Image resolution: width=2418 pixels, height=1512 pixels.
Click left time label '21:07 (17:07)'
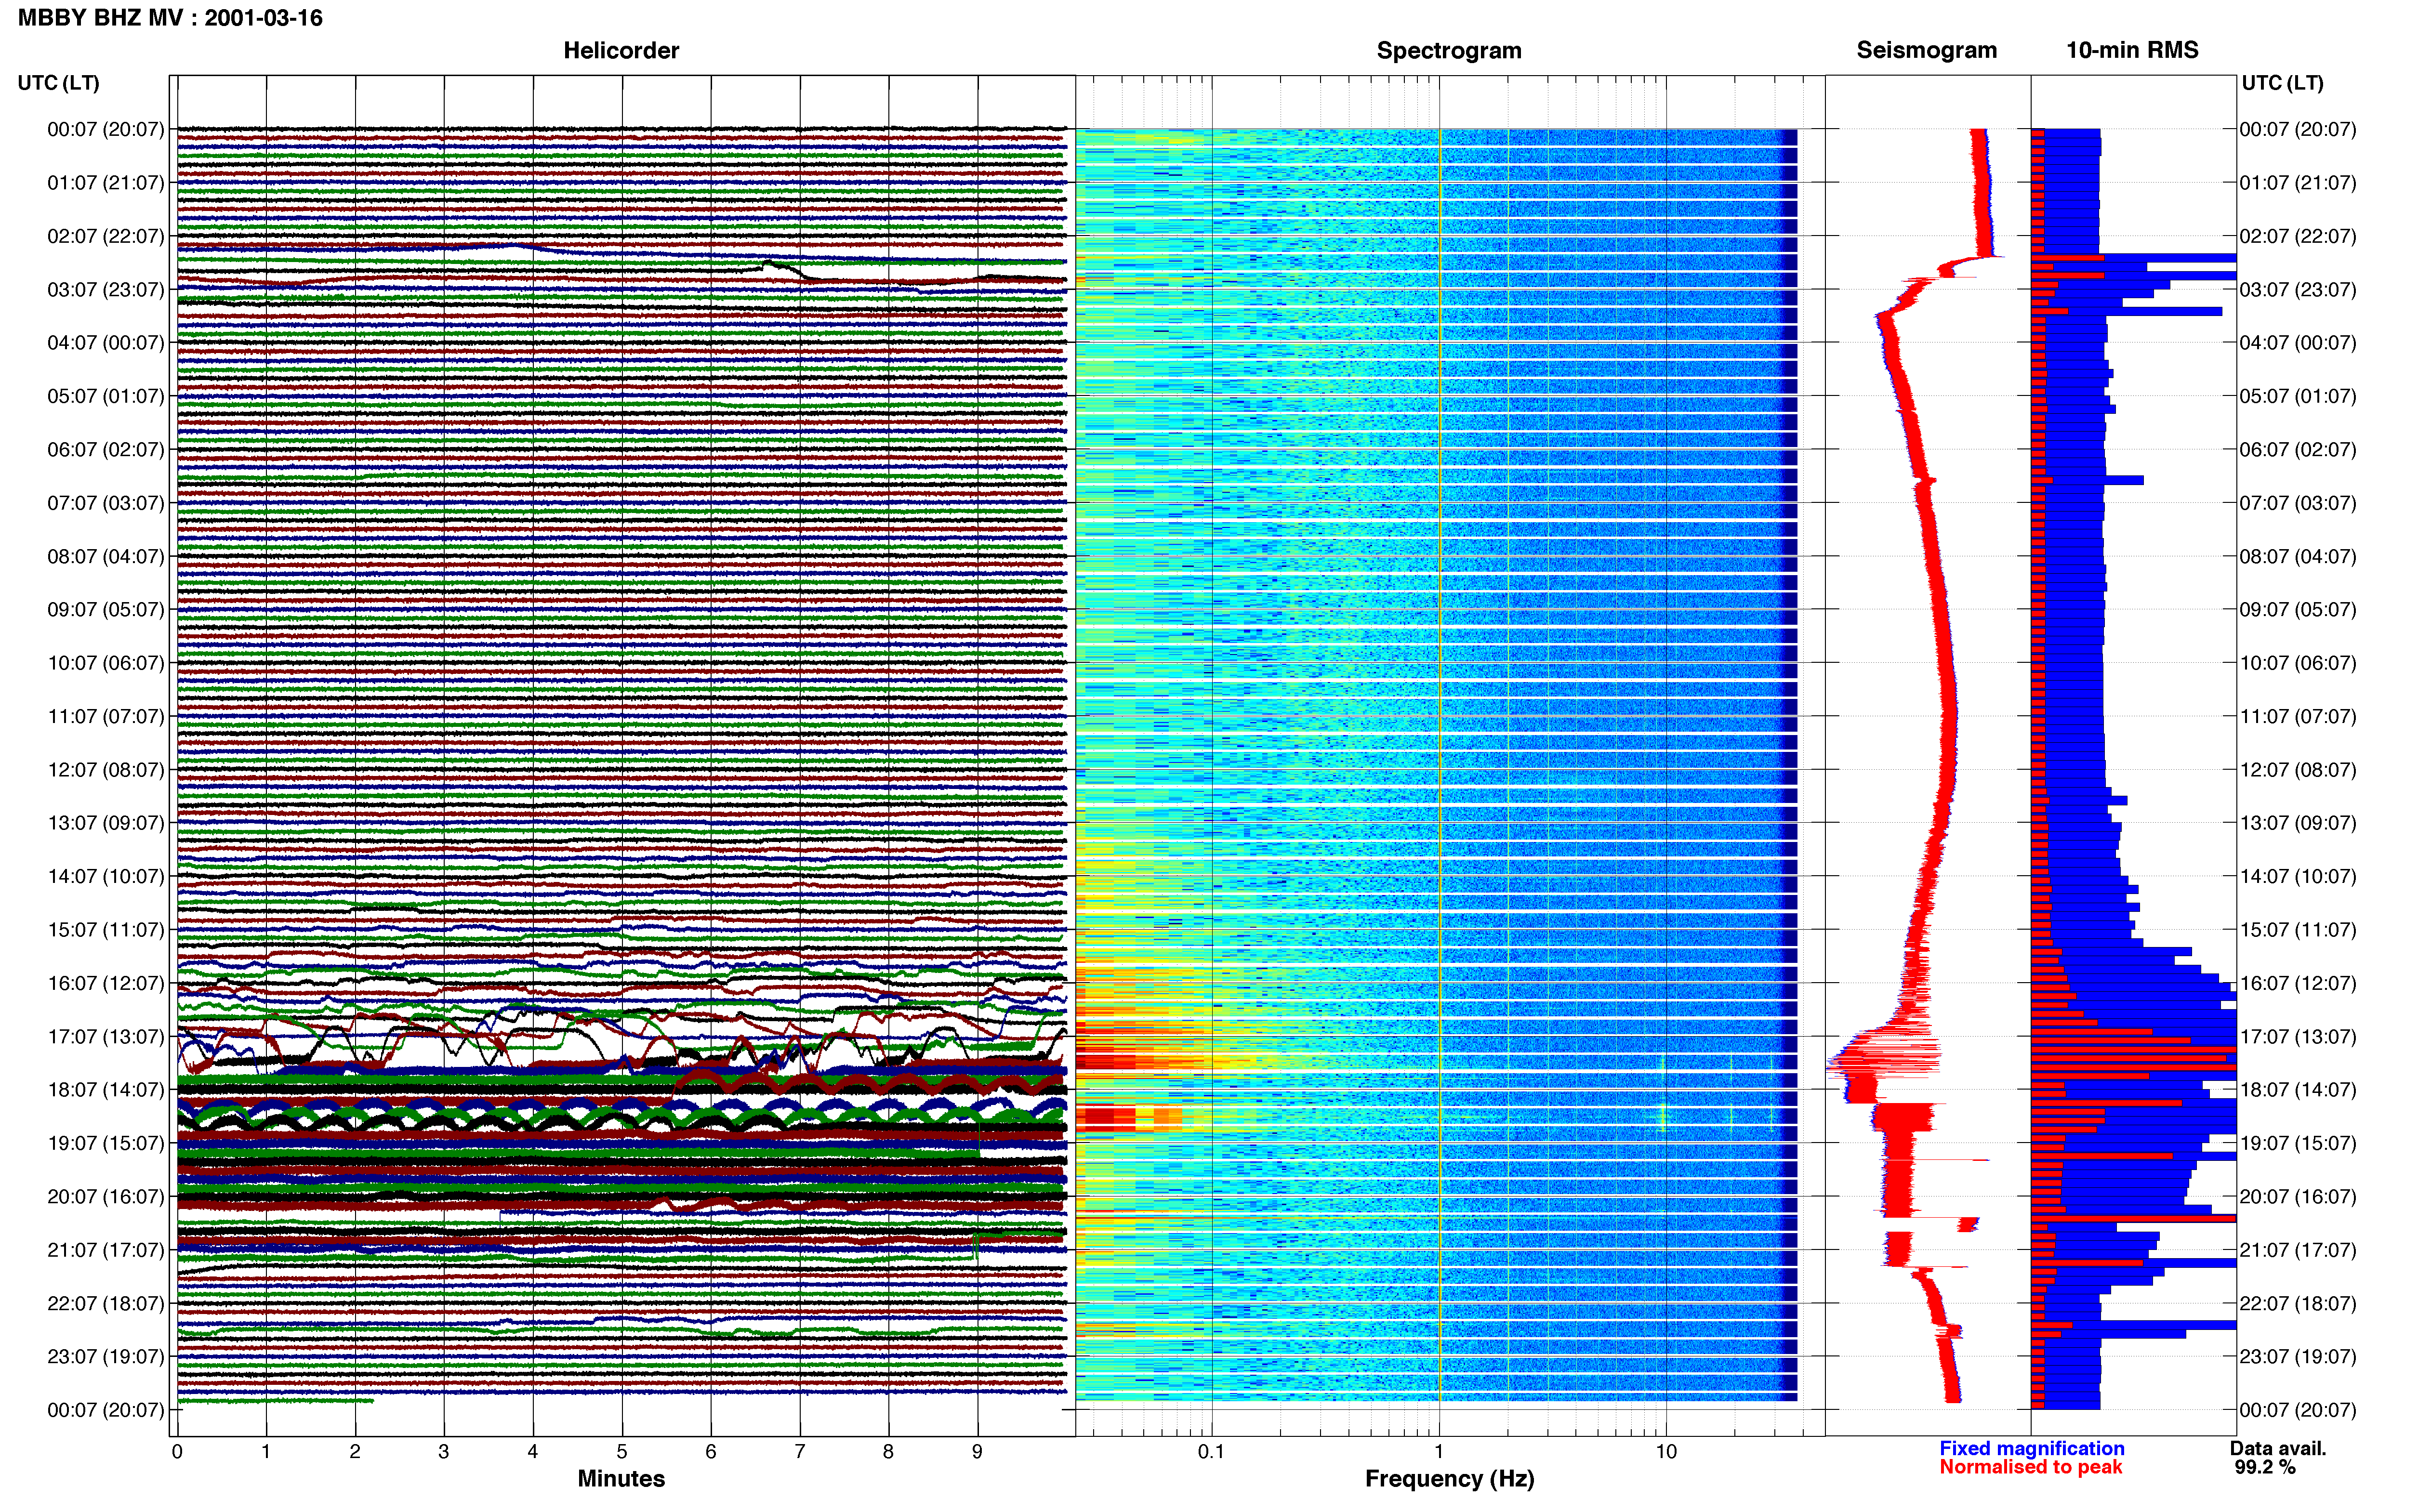(106, 1250)
